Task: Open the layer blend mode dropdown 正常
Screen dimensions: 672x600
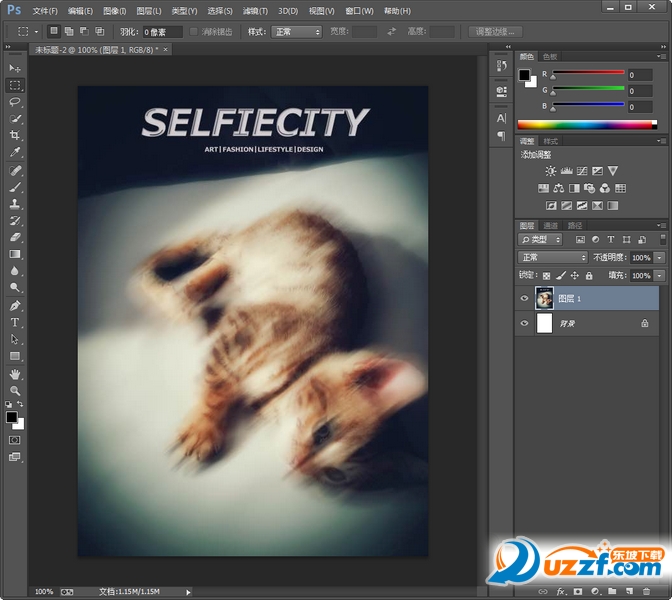Action: (x=553, y=258)
